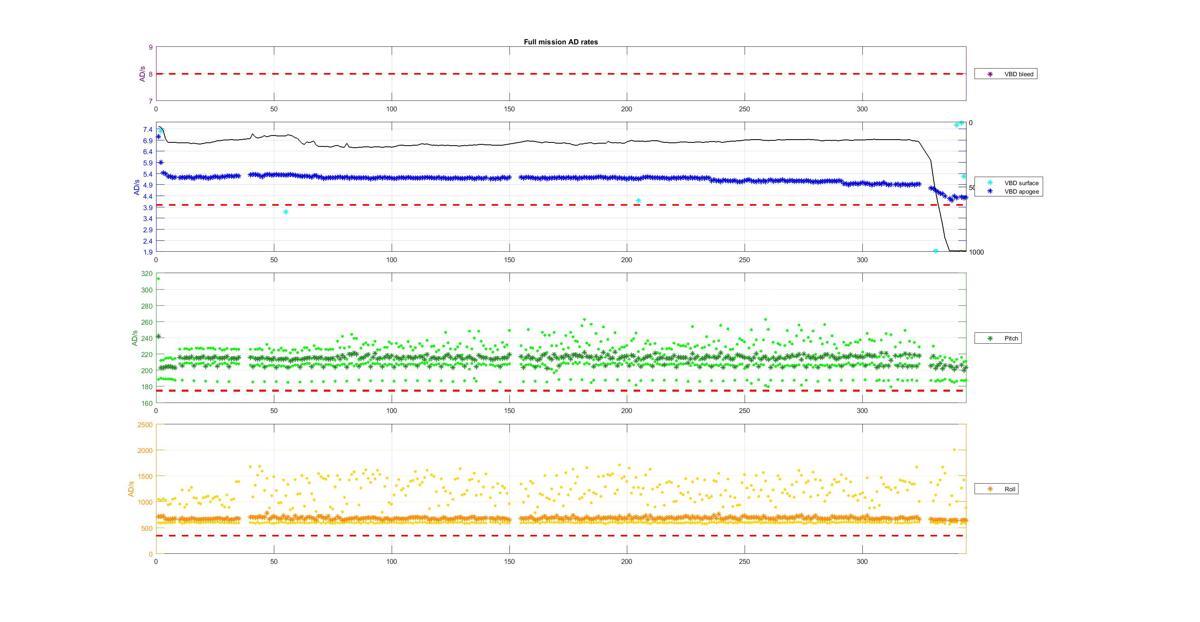
Task: Click the '160' tick label on Pitch axis
Action: (x=147, y=403)
